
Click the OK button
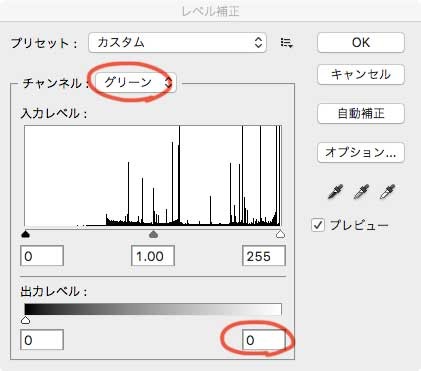pos(361,43)
